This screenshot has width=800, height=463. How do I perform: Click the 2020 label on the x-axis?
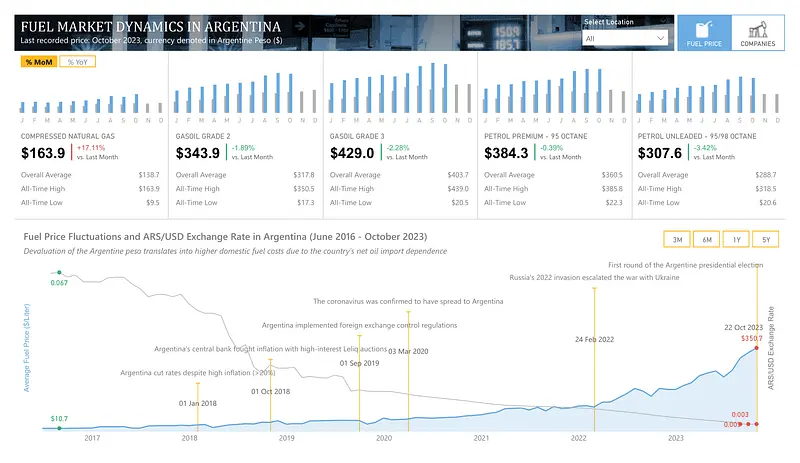(384, 438)
